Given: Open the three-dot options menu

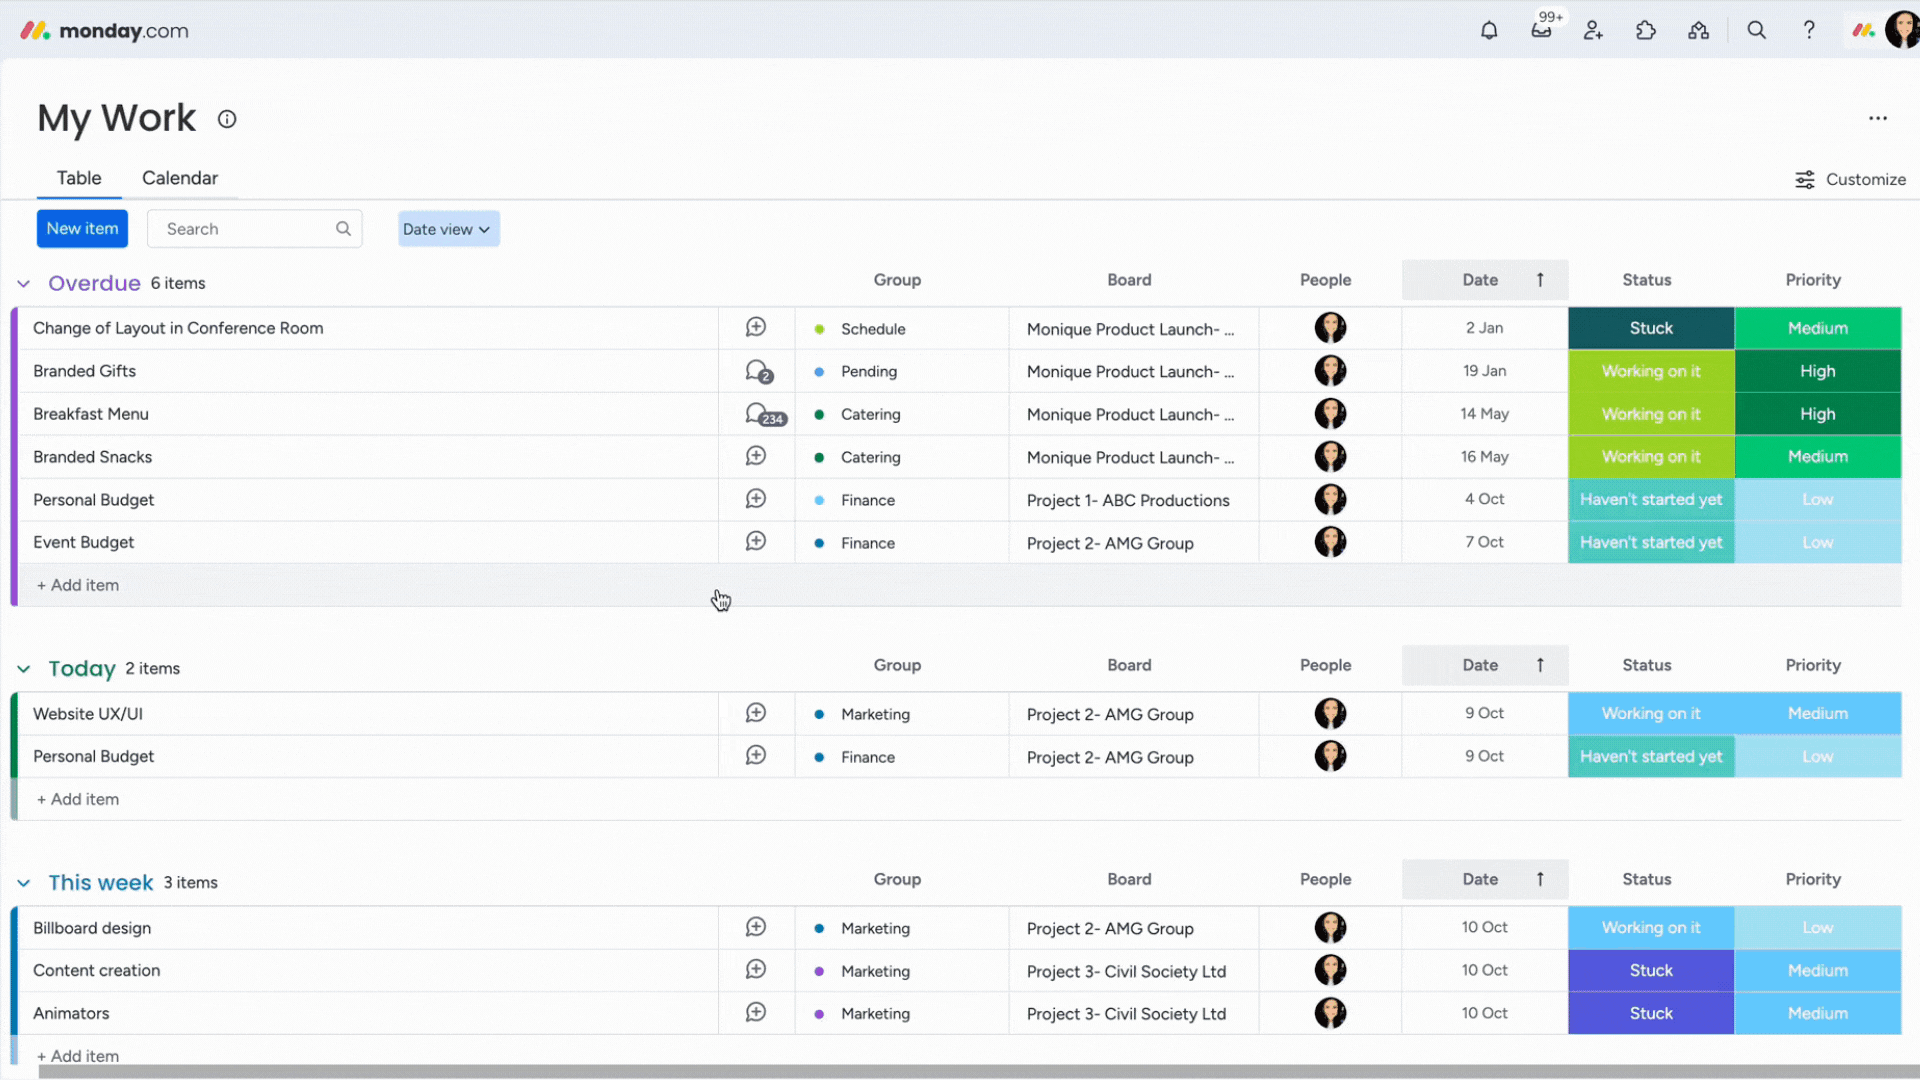Looking at the screenshot, I should [x=1877, y=118].
